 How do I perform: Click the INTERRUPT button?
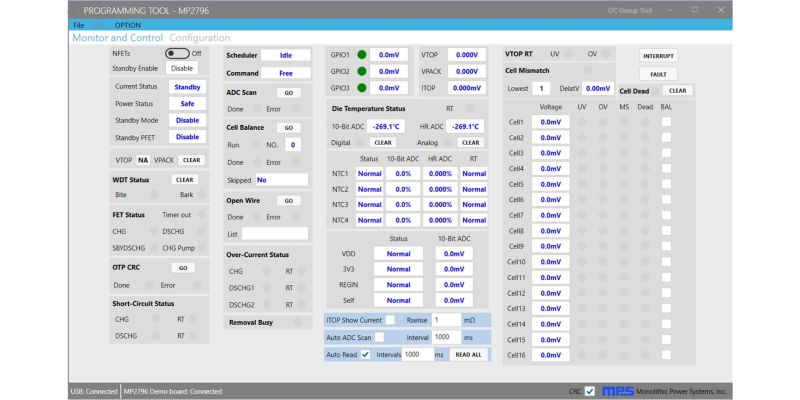tap(658, 56)
